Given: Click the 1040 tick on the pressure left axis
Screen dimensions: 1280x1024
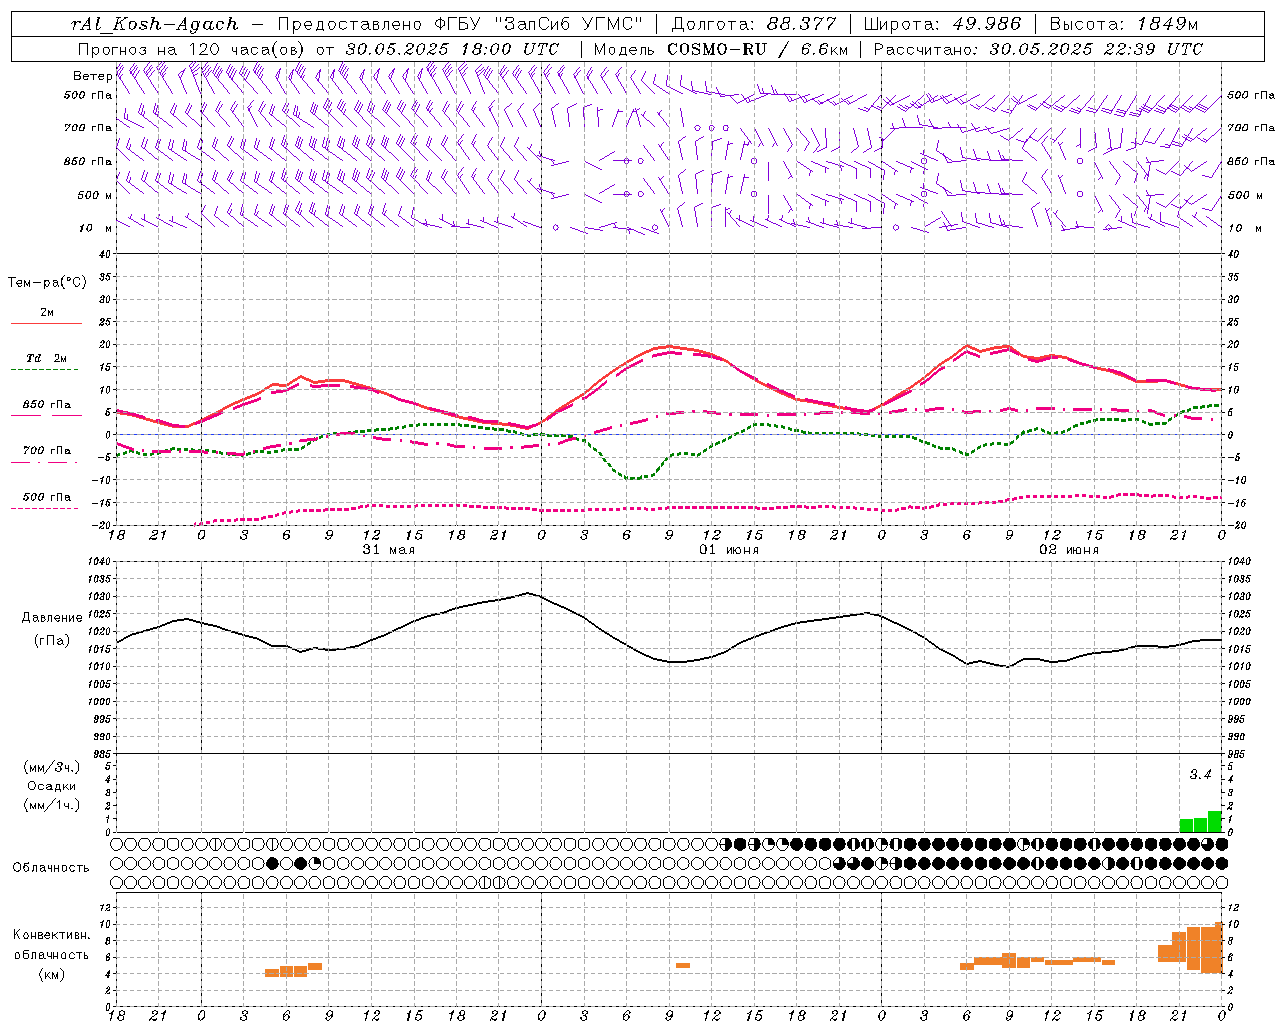Looking at the screenshot, I should (98, 562).
